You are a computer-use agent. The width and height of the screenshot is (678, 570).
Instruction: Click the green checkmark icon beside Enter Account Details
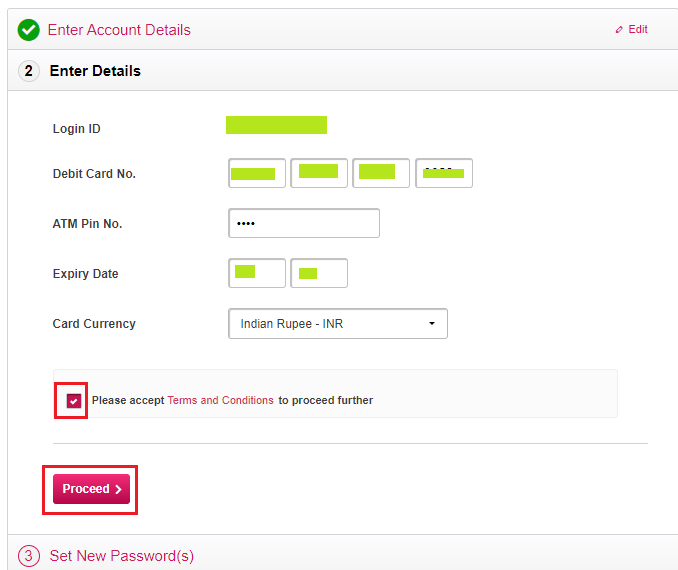coord(29,30)
